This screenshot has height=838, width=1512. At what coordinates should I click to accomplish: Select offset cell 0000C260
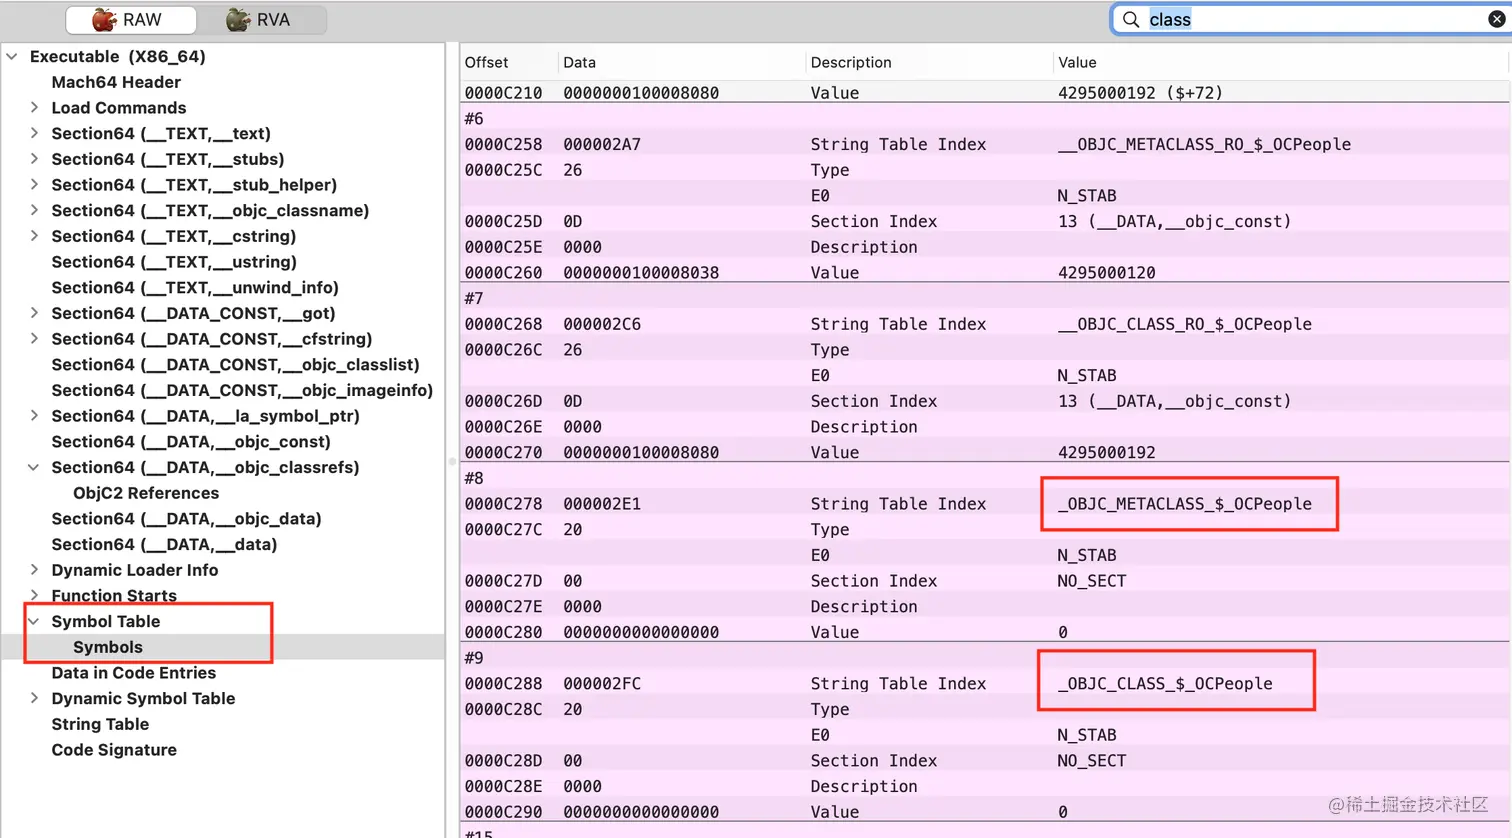tap(503, 273)
